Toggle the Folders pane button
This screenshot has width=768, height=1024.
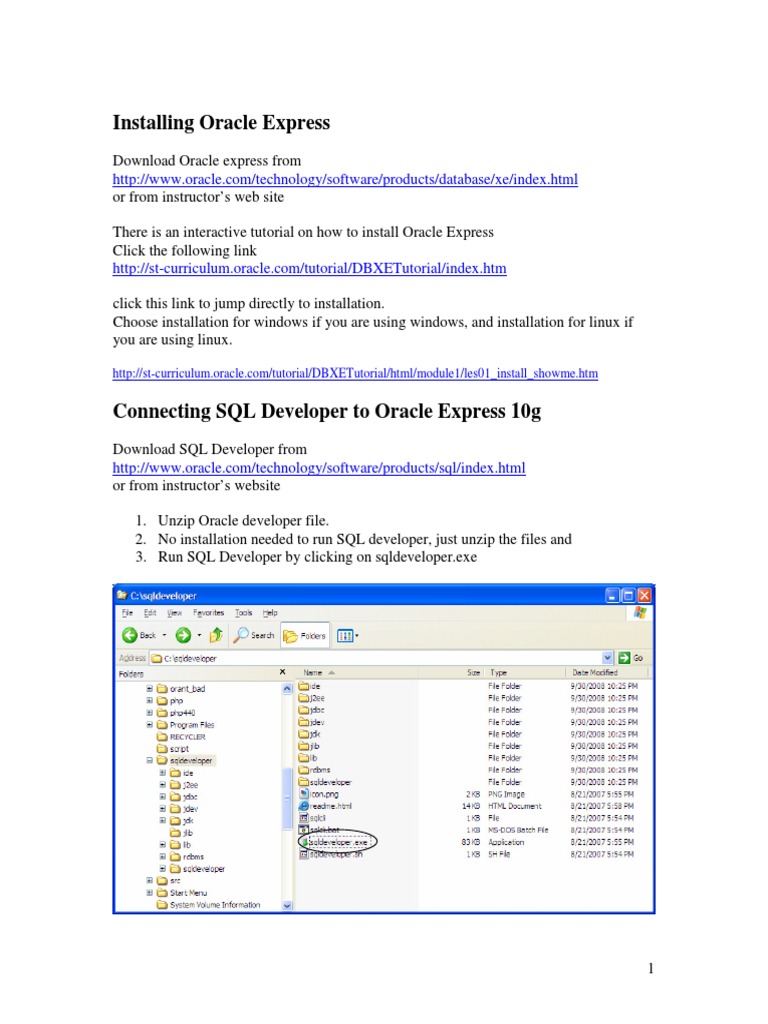pyautogui.click(x=305, y=635)
